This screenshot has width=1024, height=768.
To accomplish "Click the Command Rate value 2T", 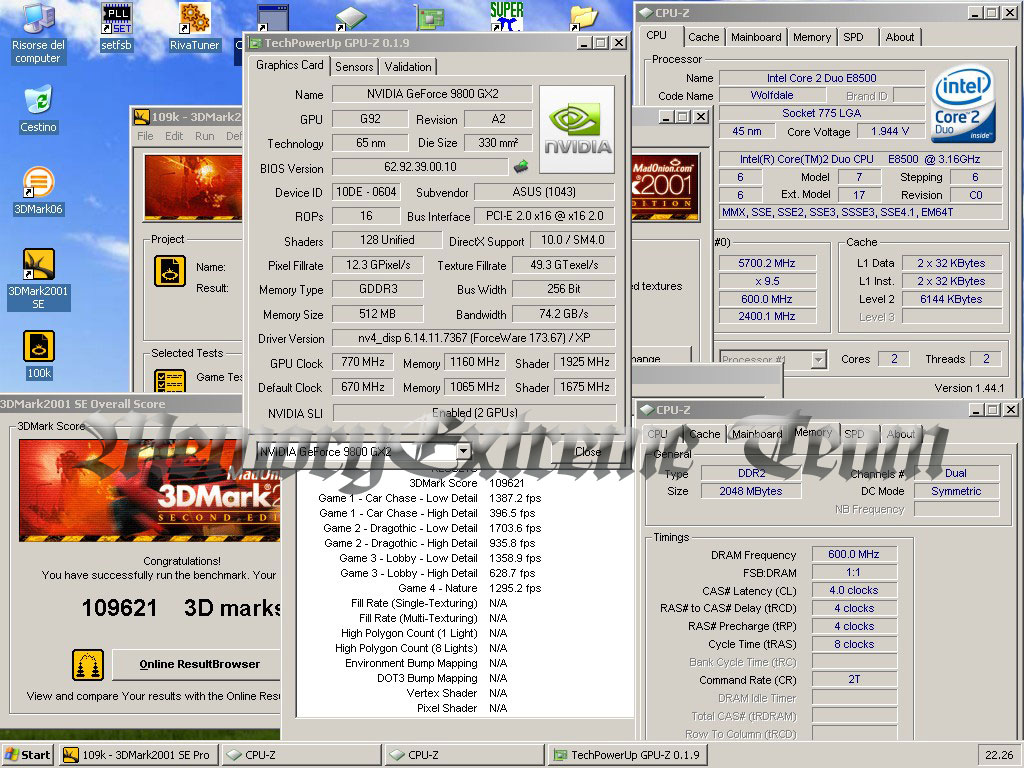I will [x=854, y=680].
